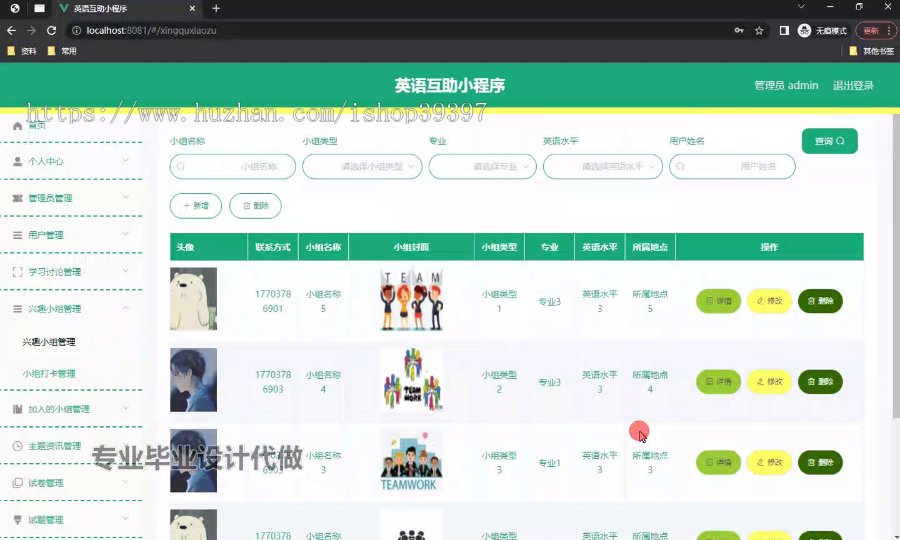900x540 pixels.
Task: Open the 兴趣小组管理 submenu item
Action: pyautogui.click(x=49, y=342)
